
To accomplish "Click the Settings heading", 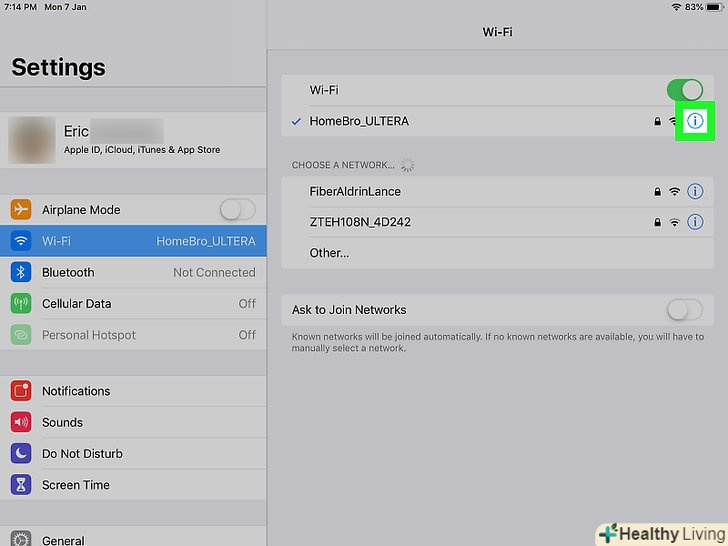I will point(58,67).
